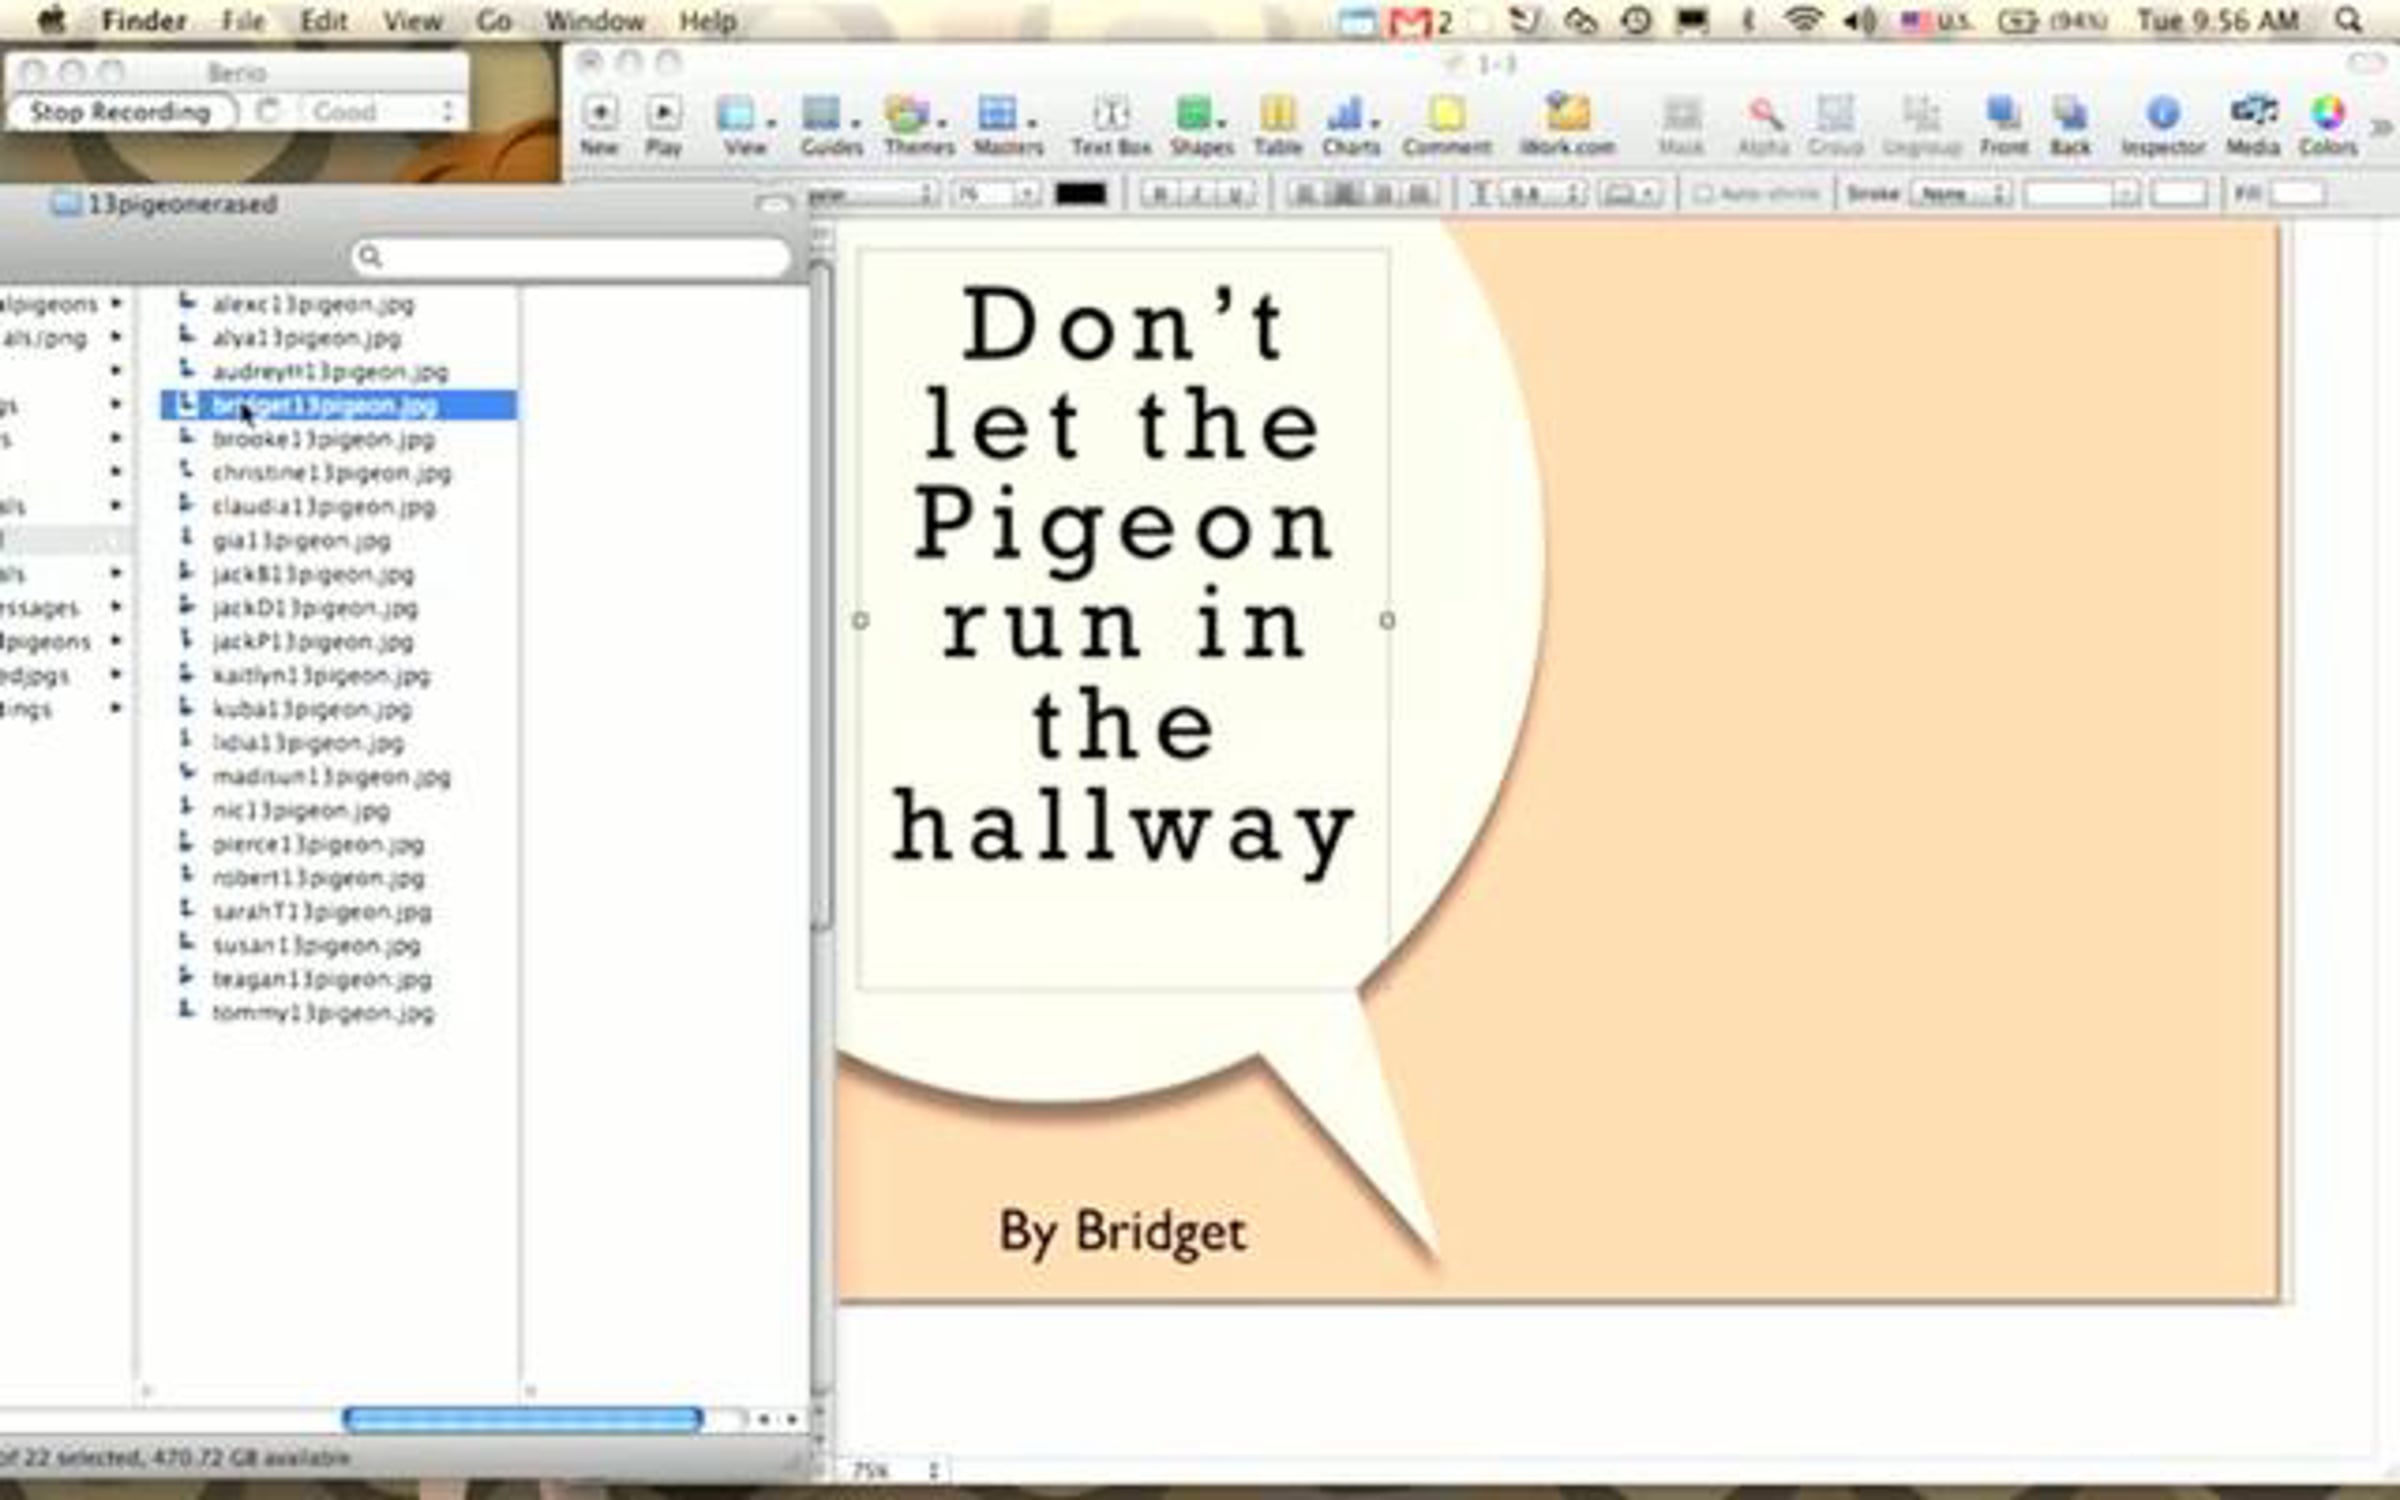
Task: Show more toolbar items via overflow chevron
Action: (x=2383, y=127)
